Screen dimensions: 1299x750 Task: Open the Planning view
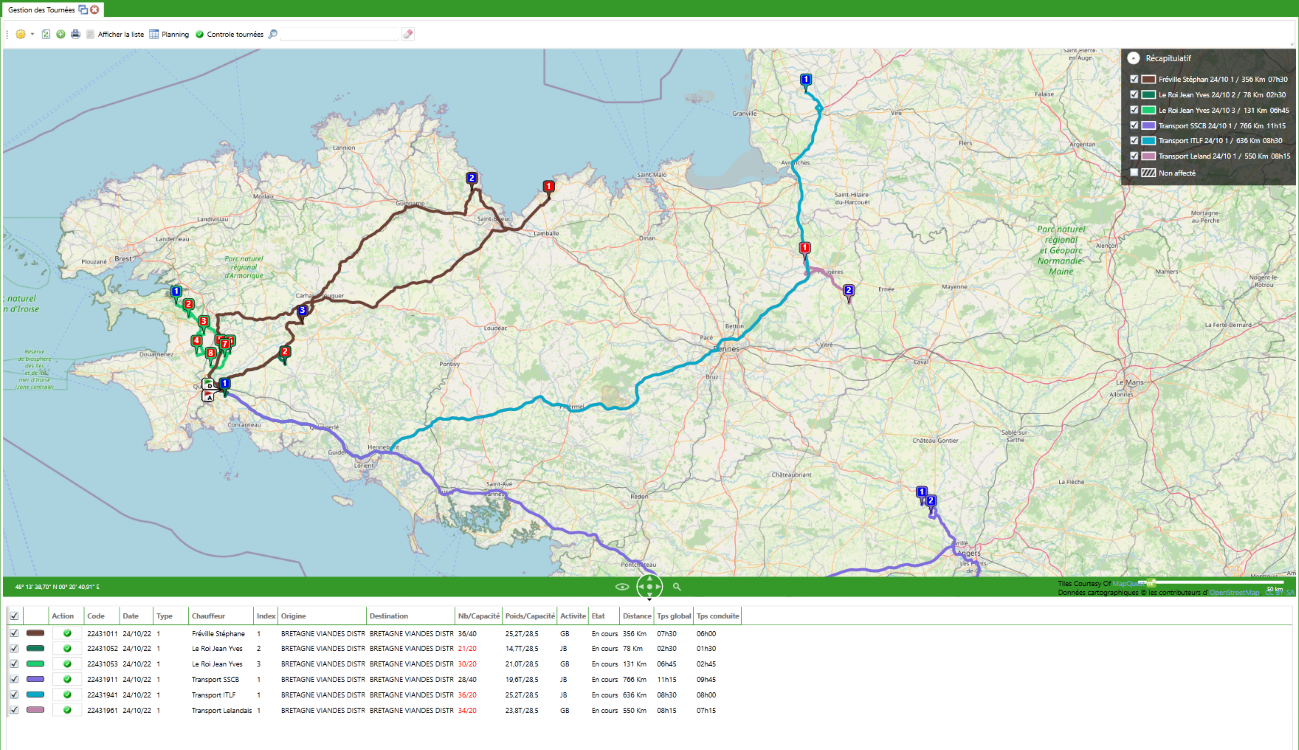tap(169, 34)
